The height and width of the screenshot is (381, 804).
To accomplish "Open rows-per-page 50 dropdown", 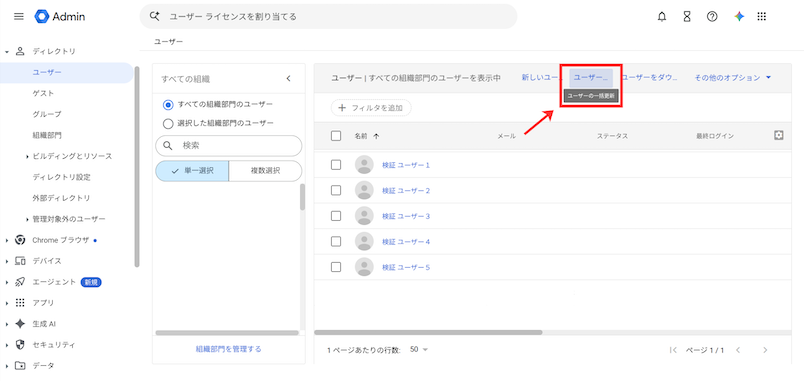I will coord(419,350).
